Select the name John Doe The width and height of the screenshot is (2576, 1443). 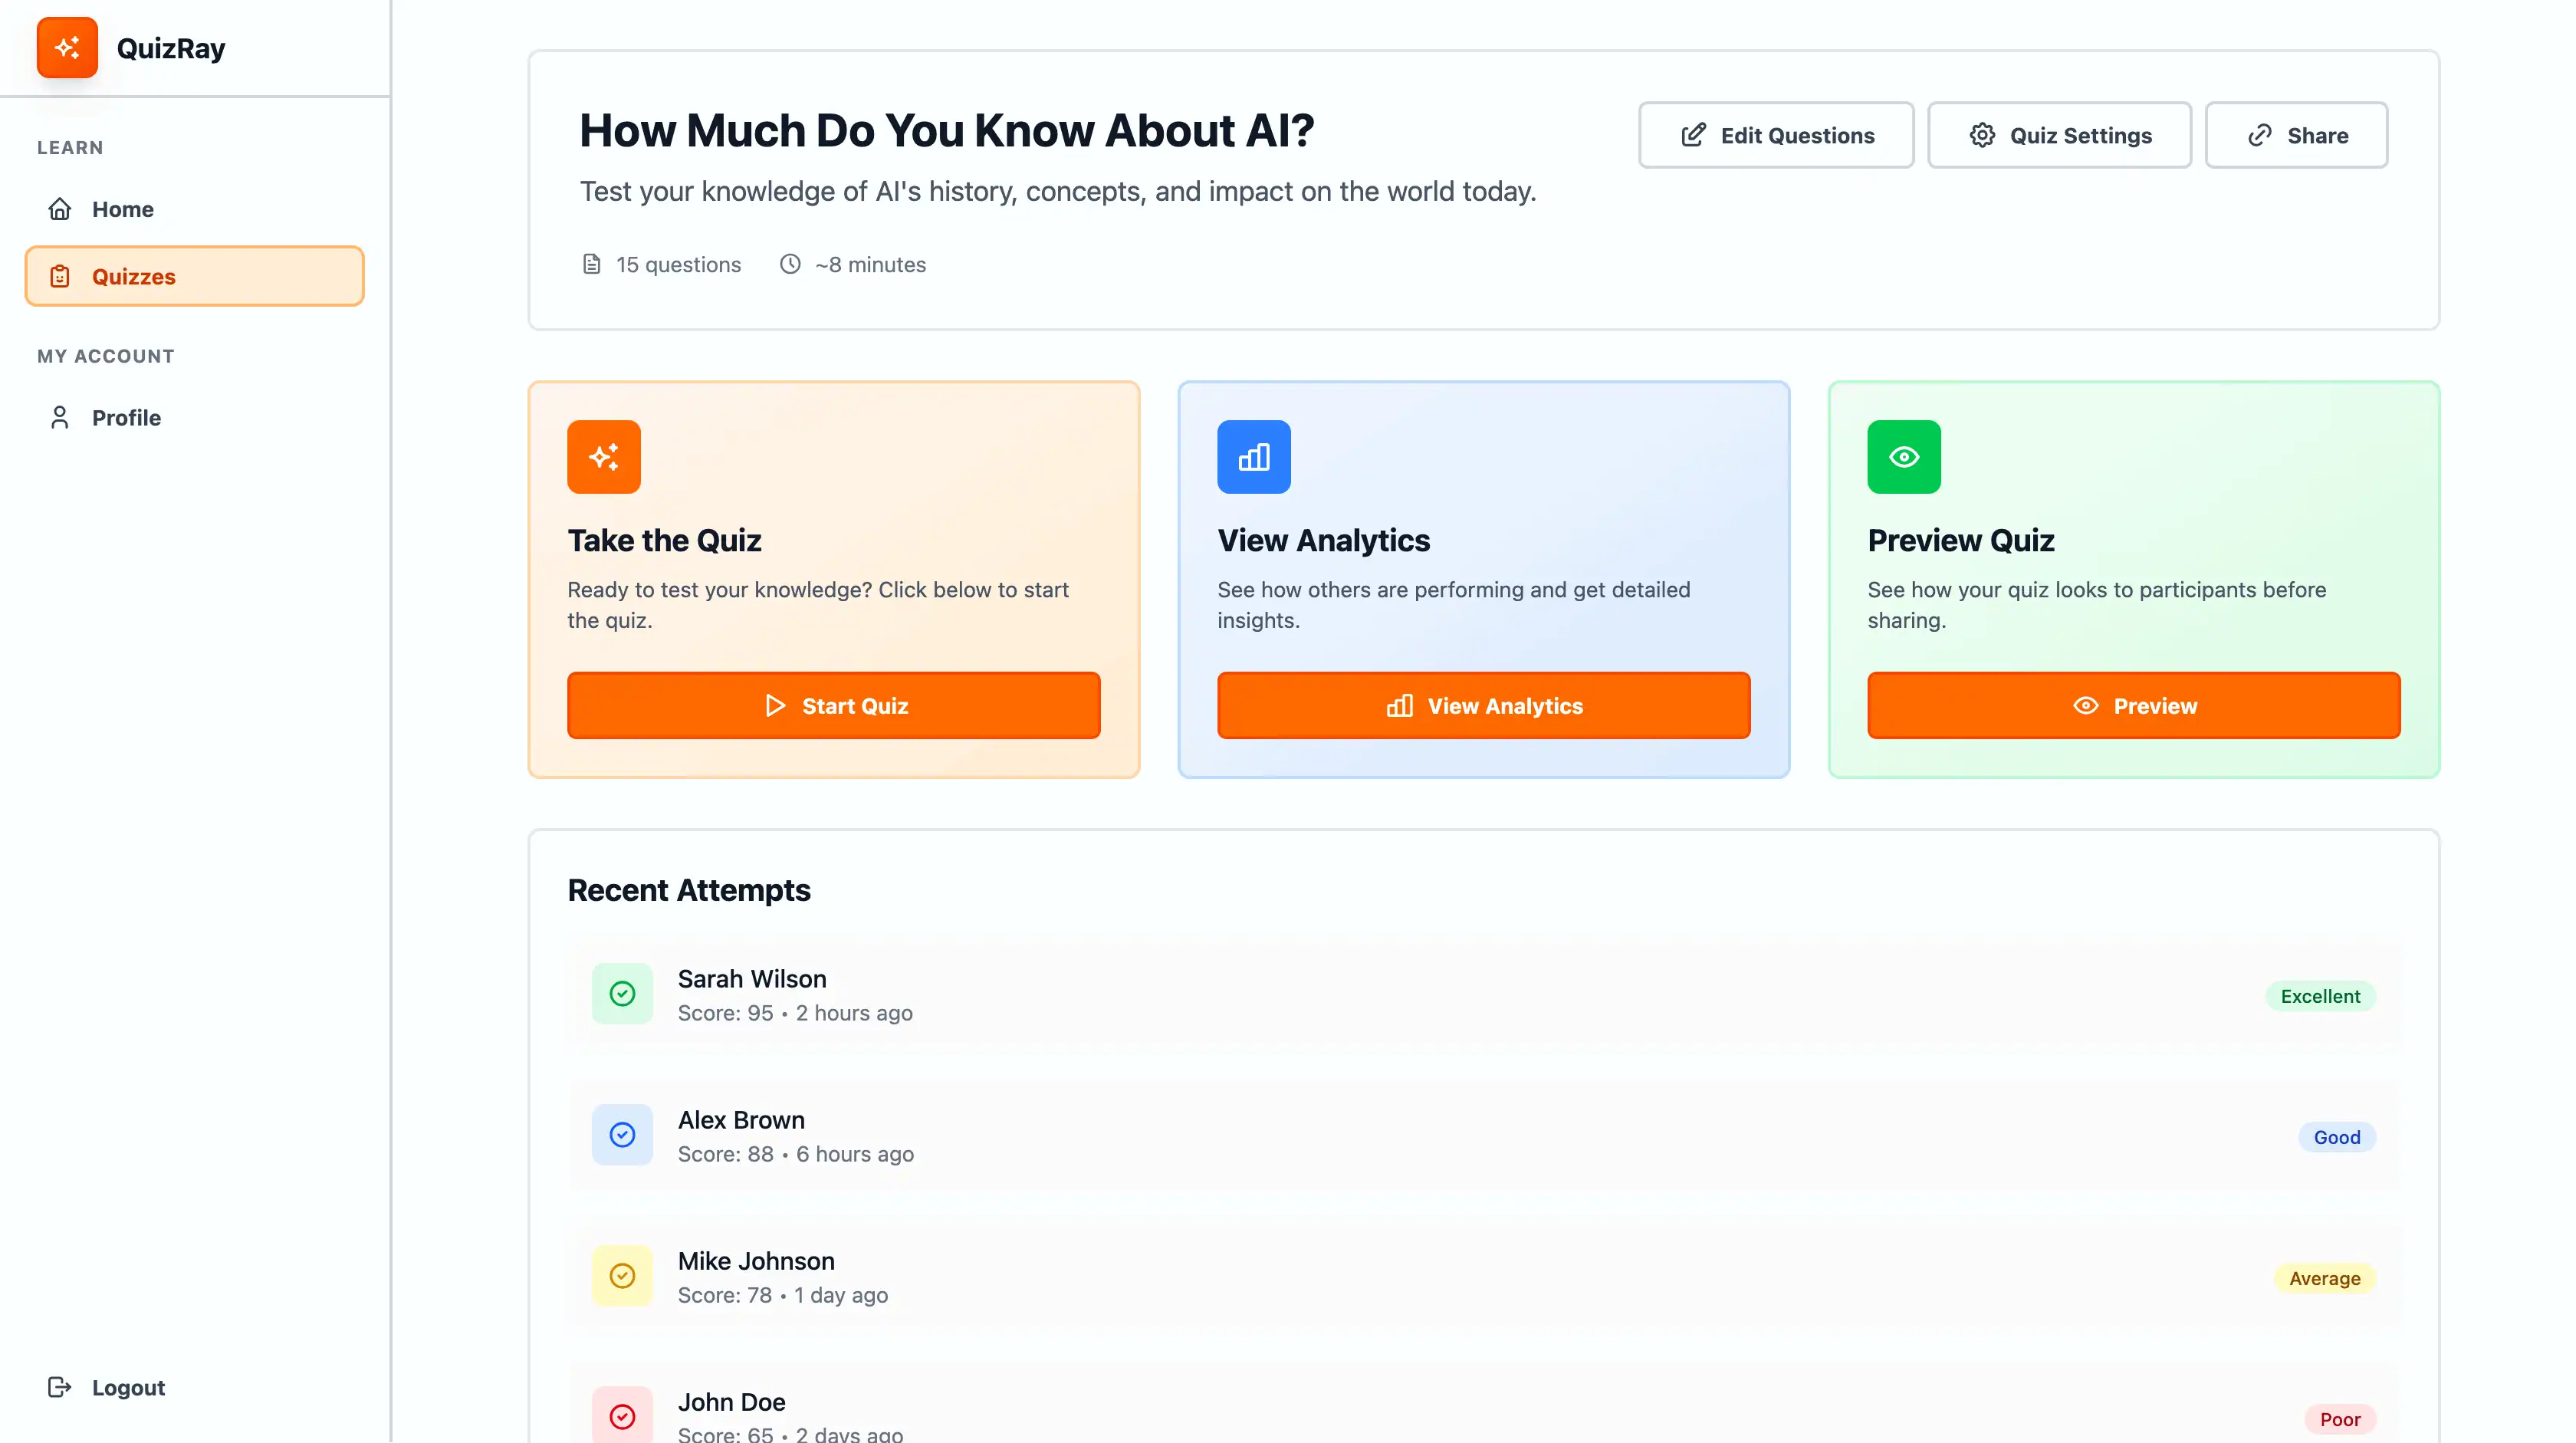[731, 1401]
